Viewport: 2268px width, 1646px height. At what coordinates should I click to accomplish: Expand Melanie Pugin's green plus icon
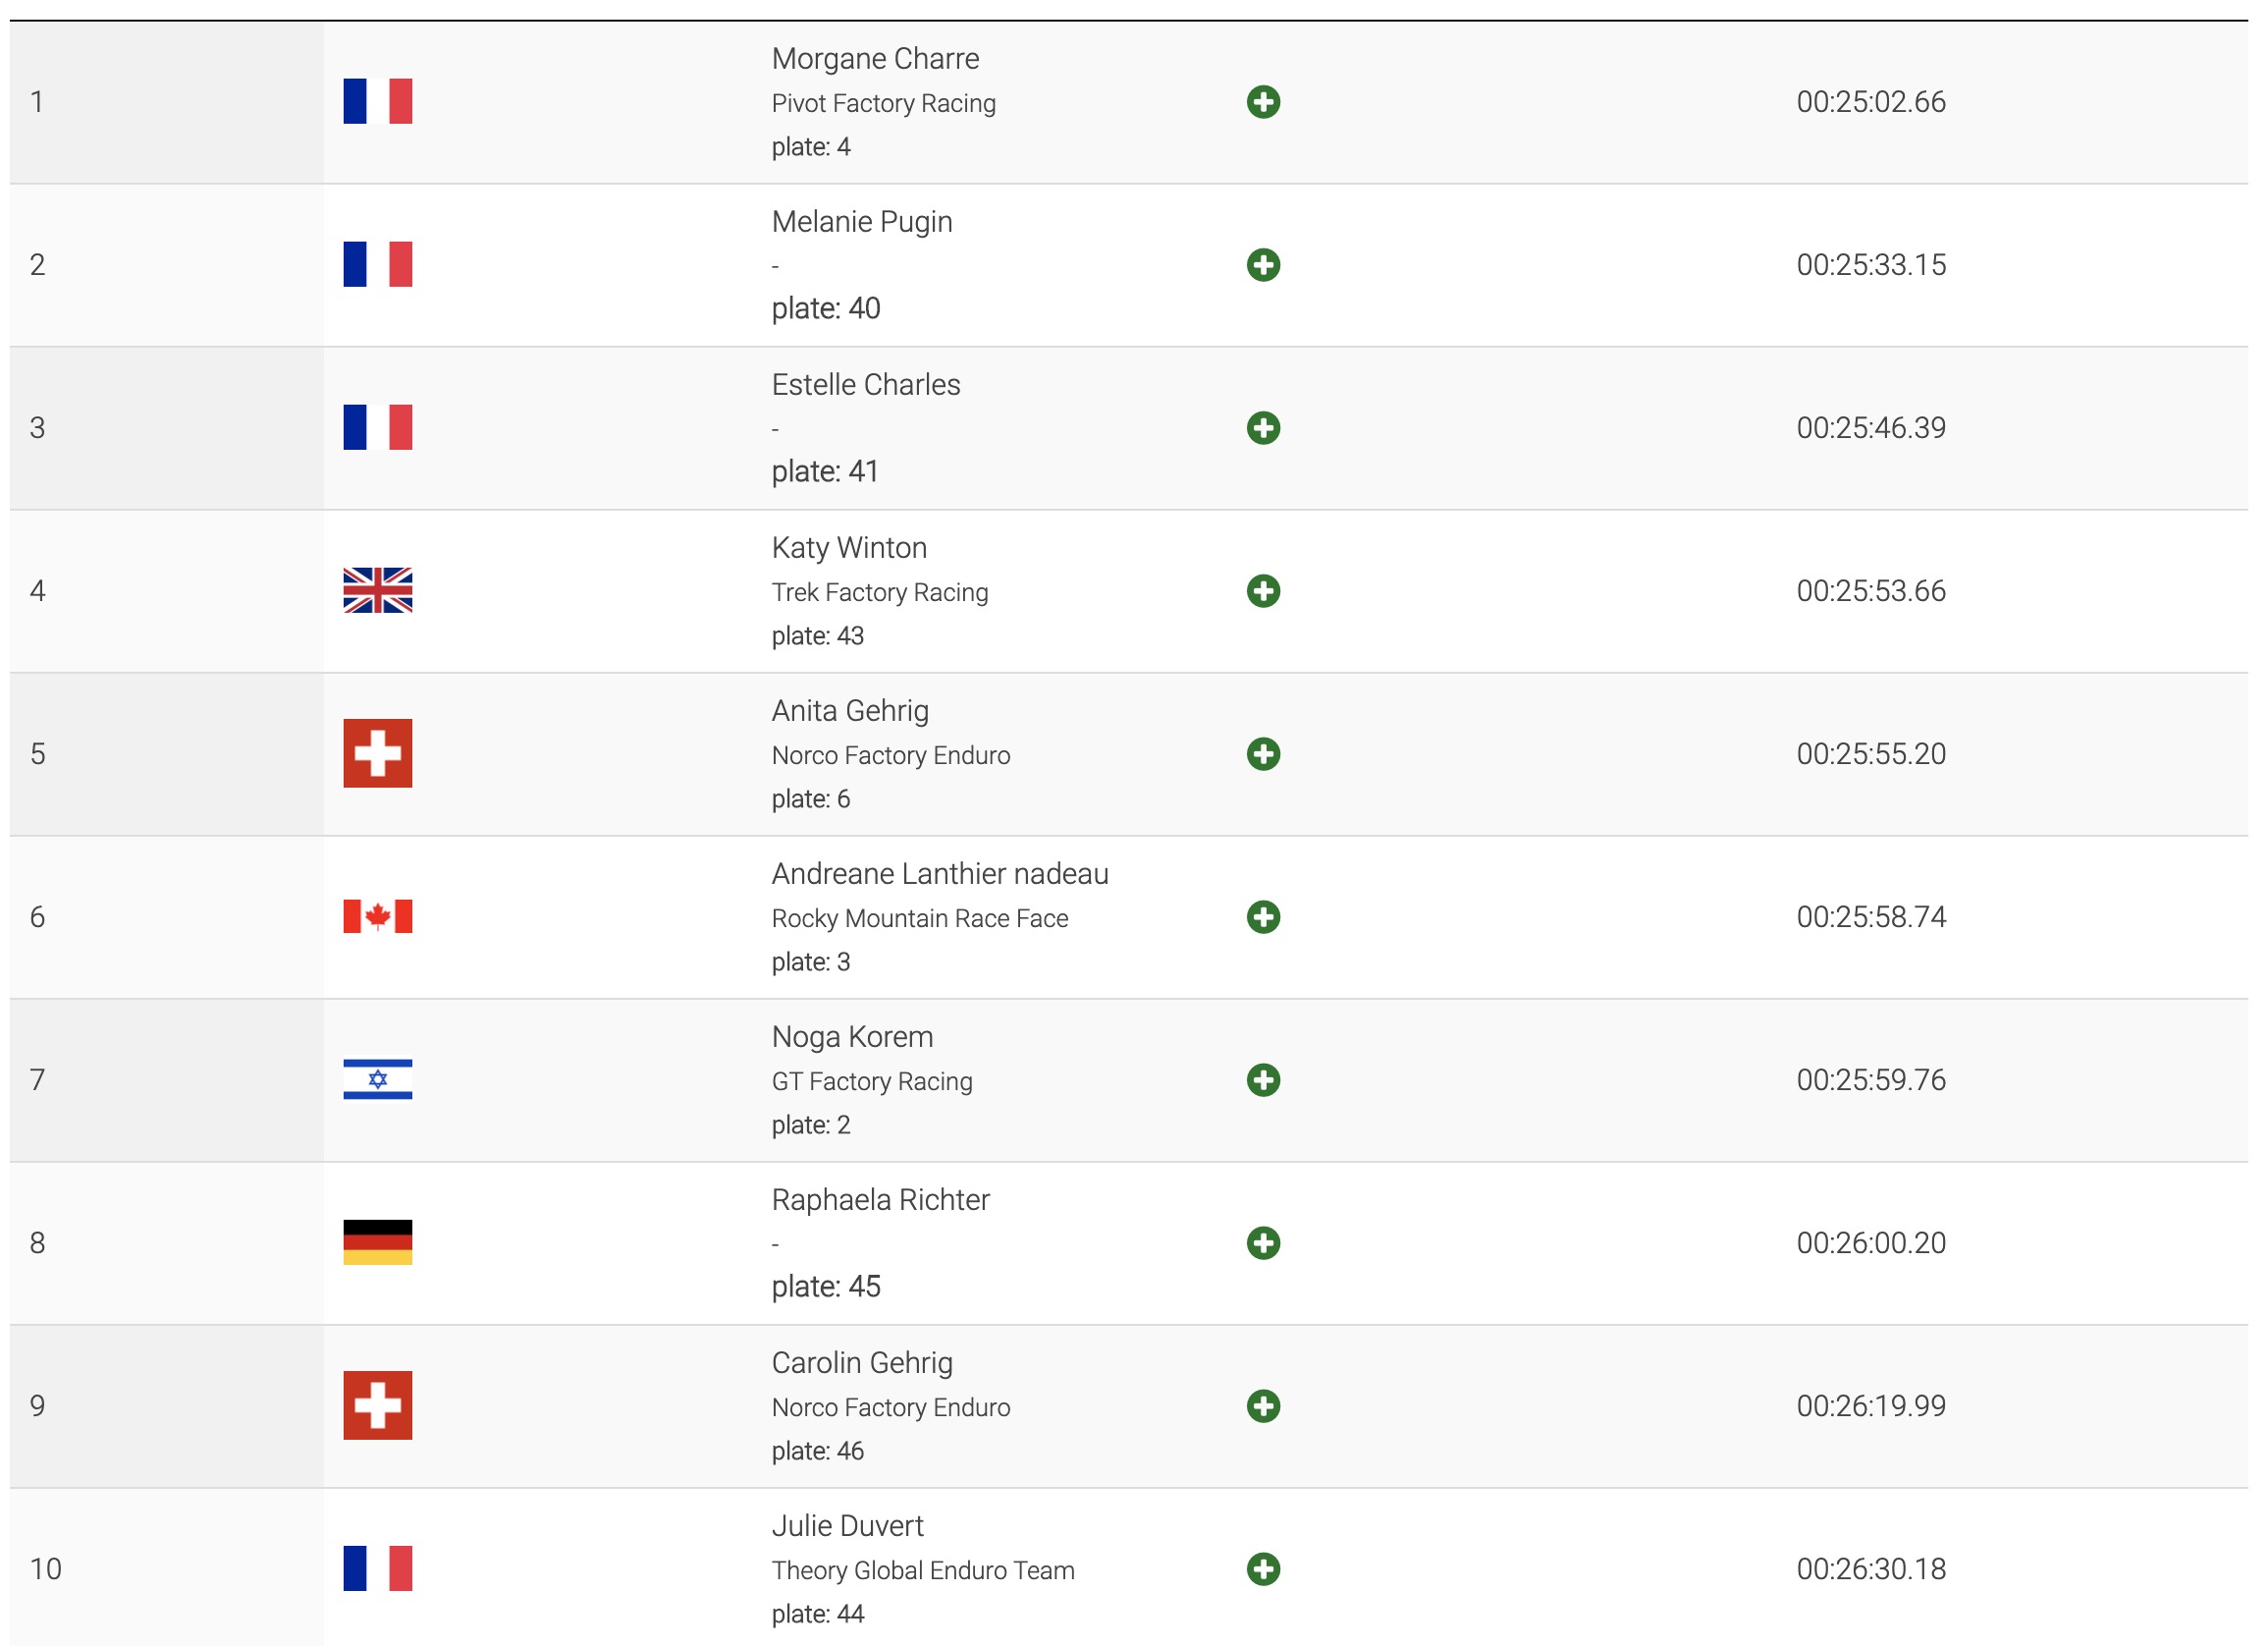pos(1263,265)
